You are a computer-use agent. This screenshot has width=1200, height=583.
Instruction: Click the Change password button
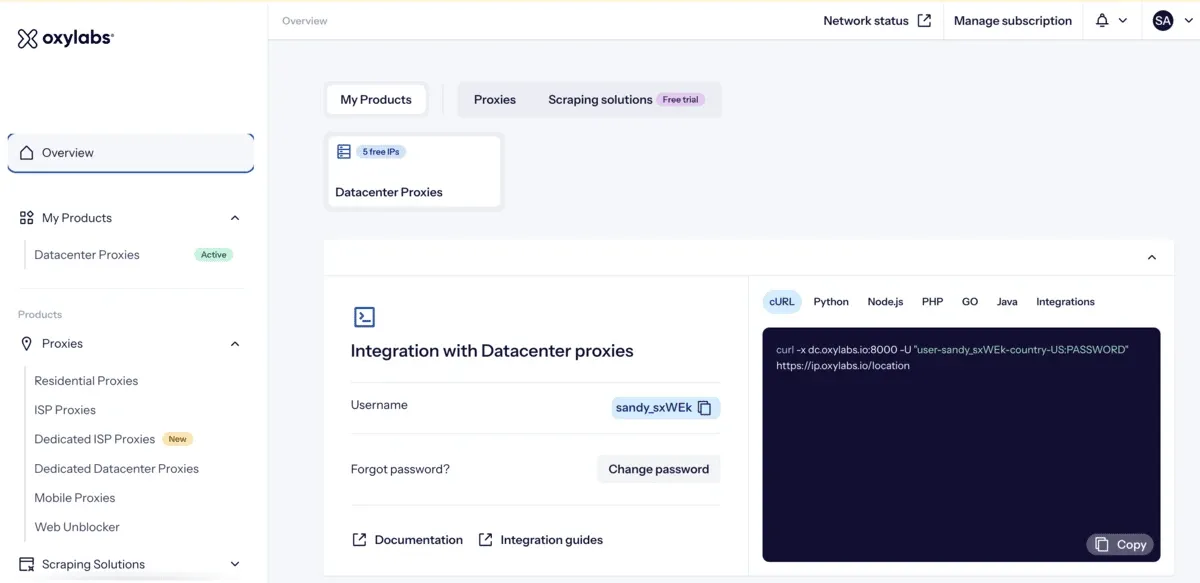659,469
